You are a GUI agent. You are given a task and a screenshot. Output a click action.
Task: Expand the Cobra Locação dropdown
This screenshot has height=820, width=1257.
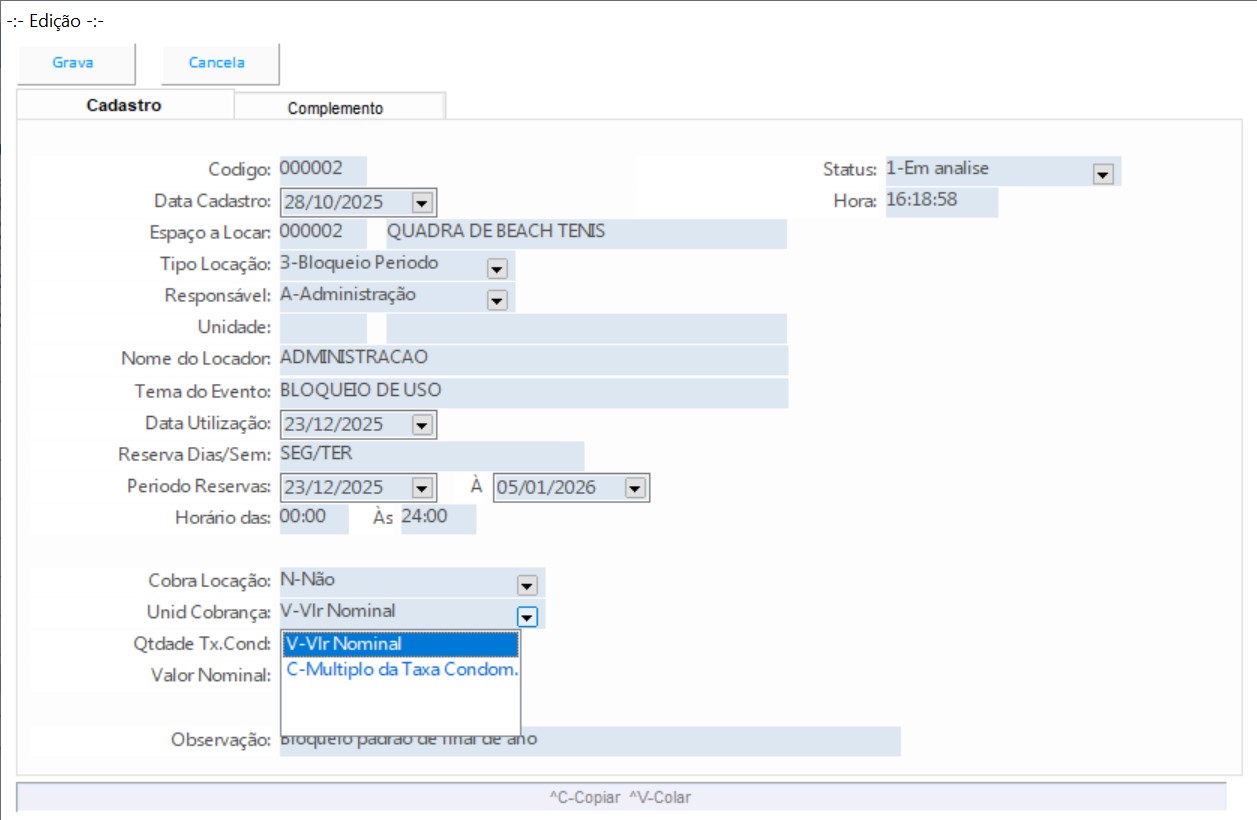527,585
